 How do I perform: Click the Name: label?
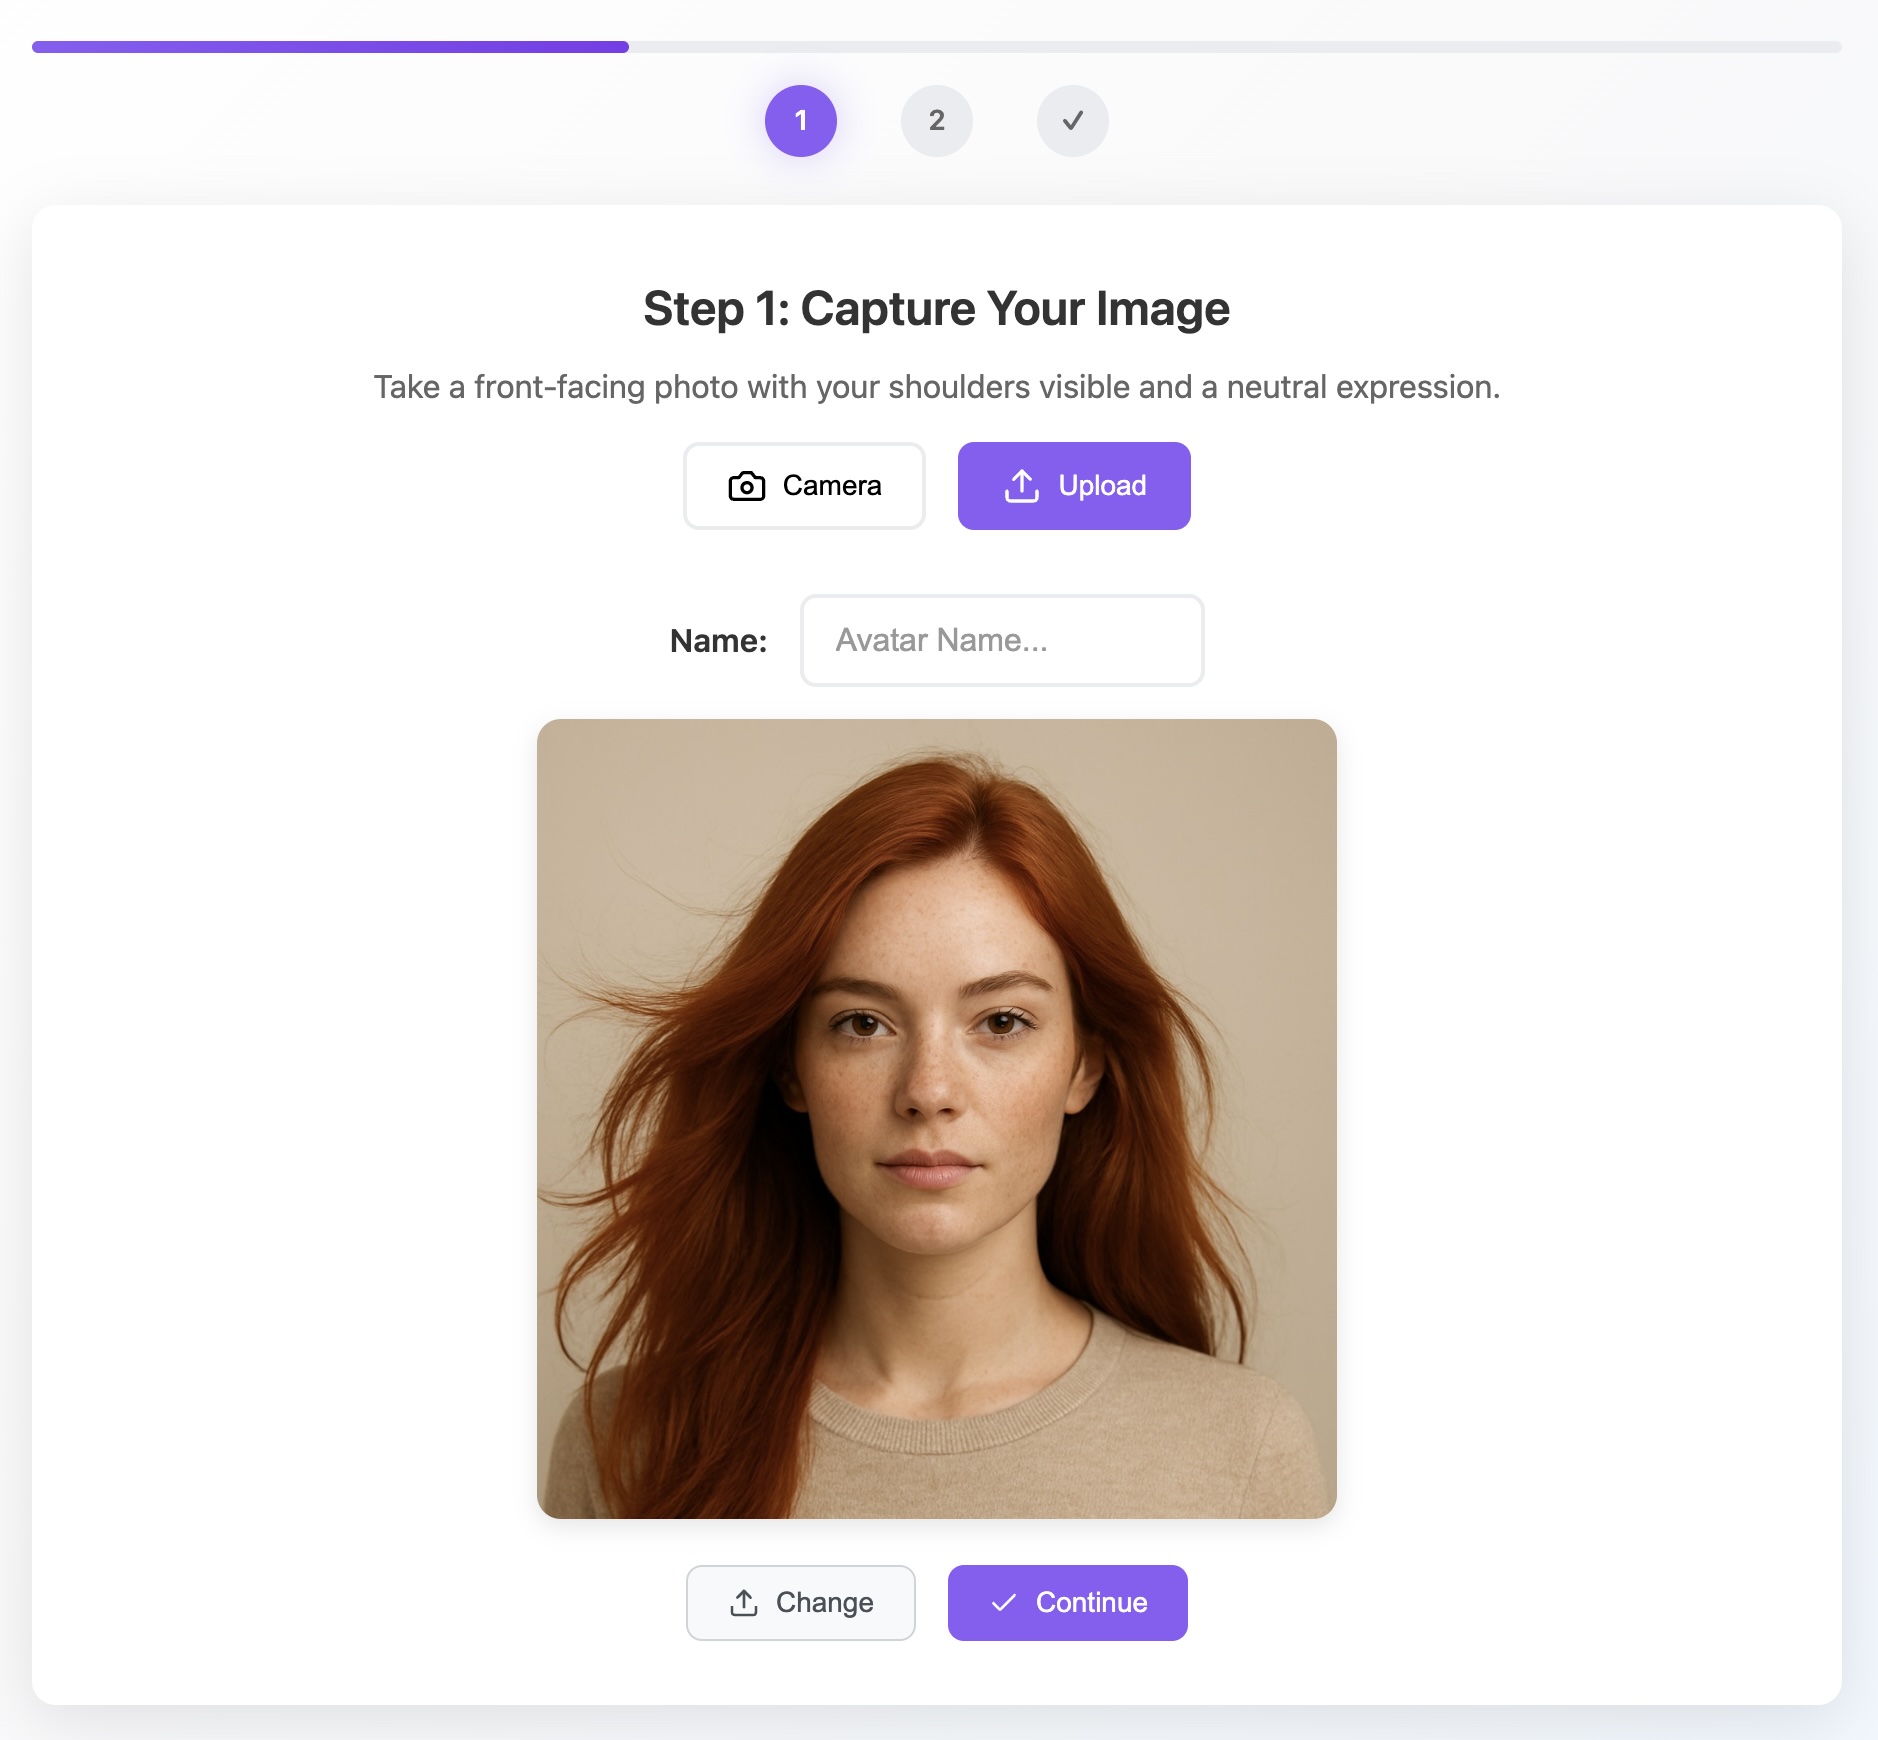click(719, 640)
